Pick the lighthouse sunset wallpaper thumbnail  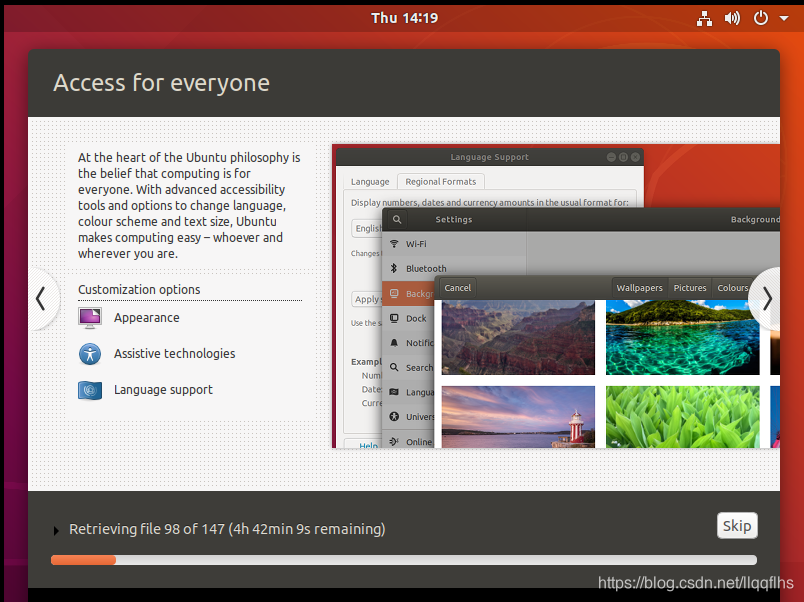click(518, 417)
